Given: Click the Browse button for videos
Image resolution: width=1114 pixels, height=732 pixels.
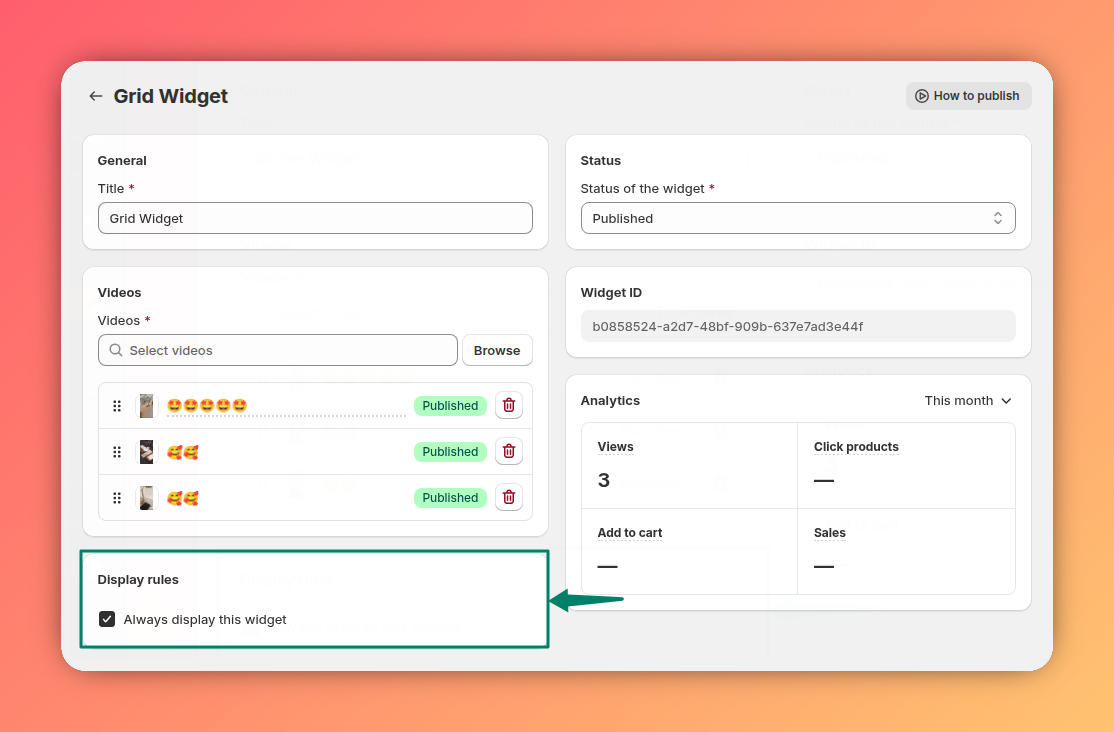Looking at the screenshot, I should (x=497, y=350).
